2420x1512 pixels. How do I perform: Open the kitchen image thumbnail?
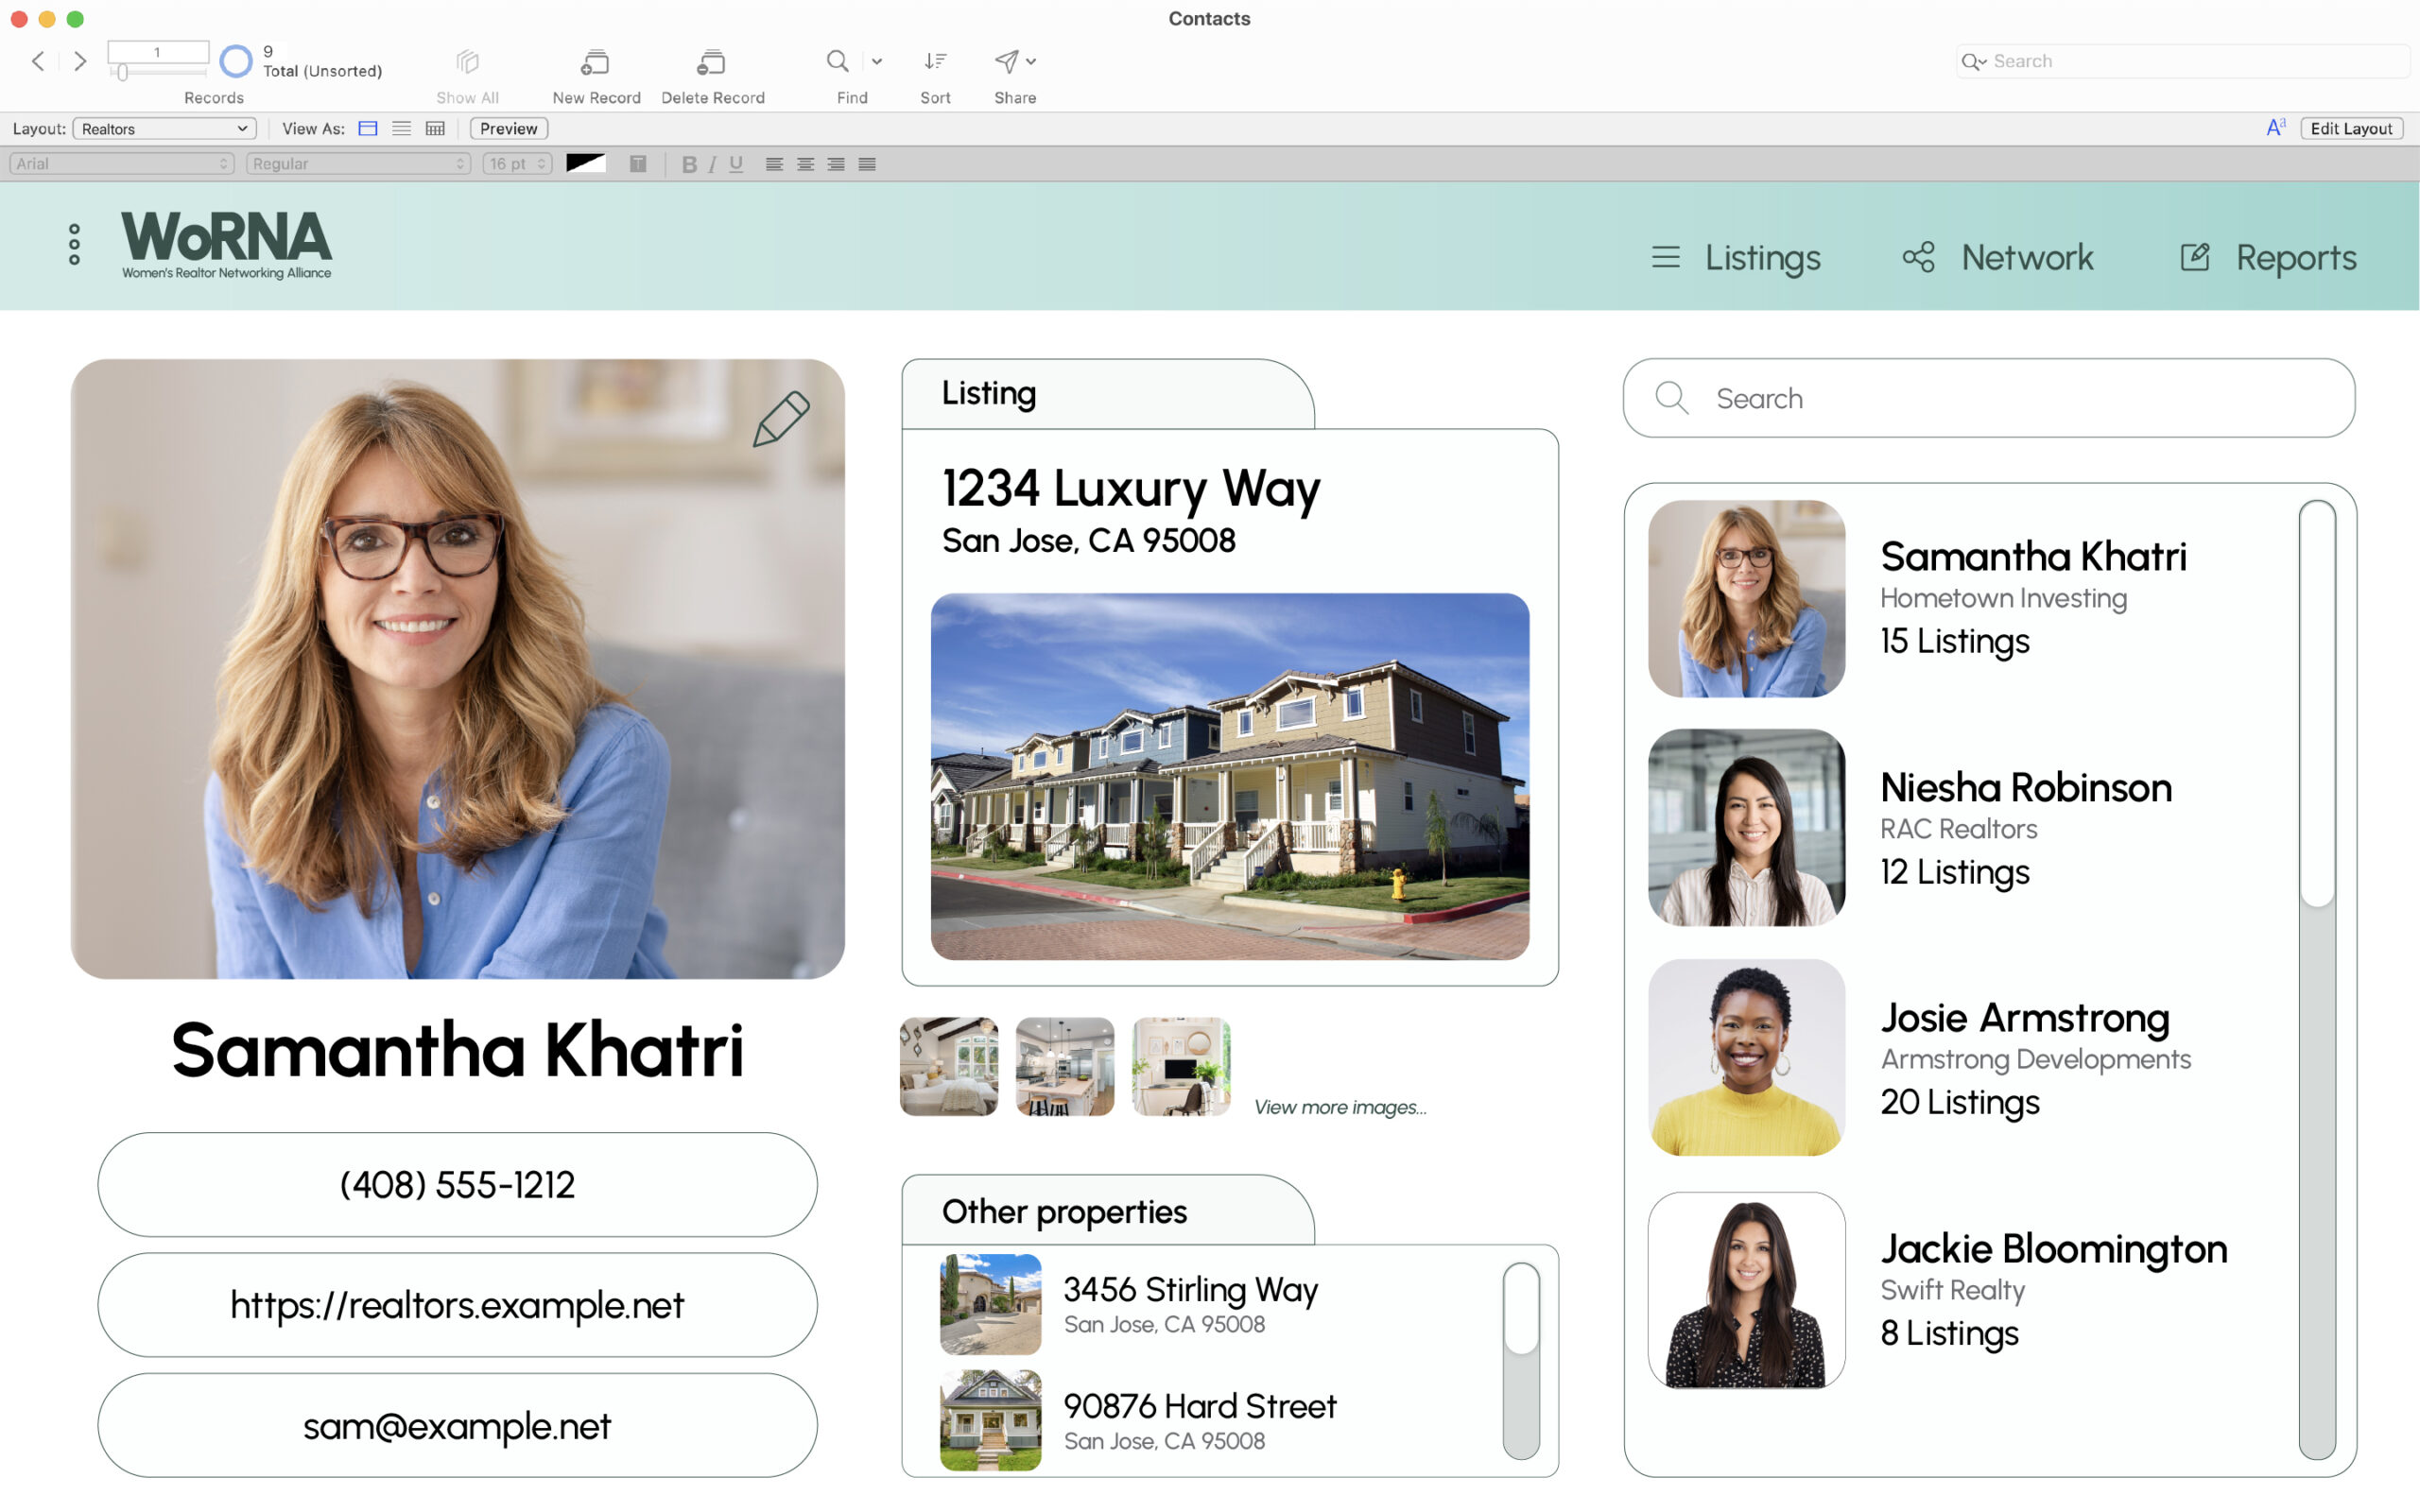point(1064,1066)
